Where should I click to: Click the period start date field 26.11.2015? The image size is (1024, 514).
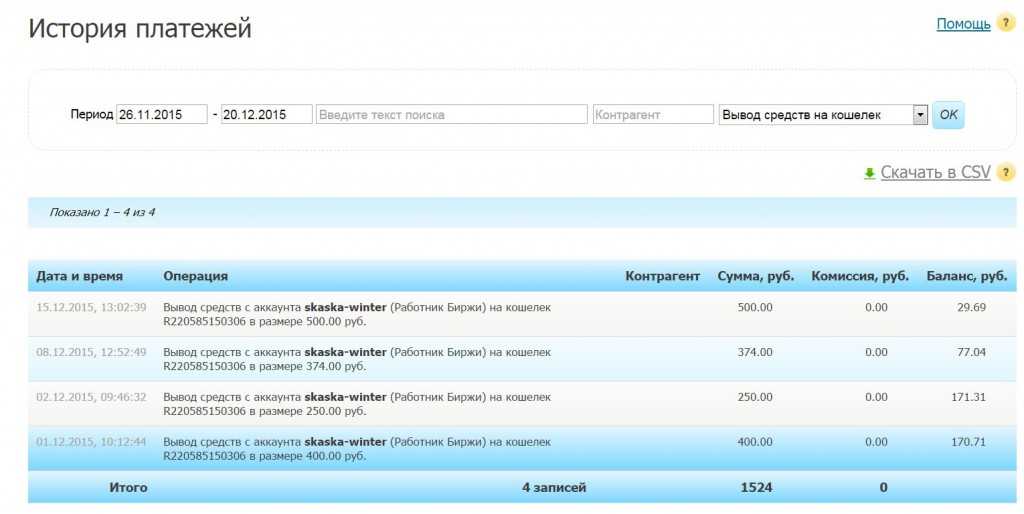[x=162, y=115]
